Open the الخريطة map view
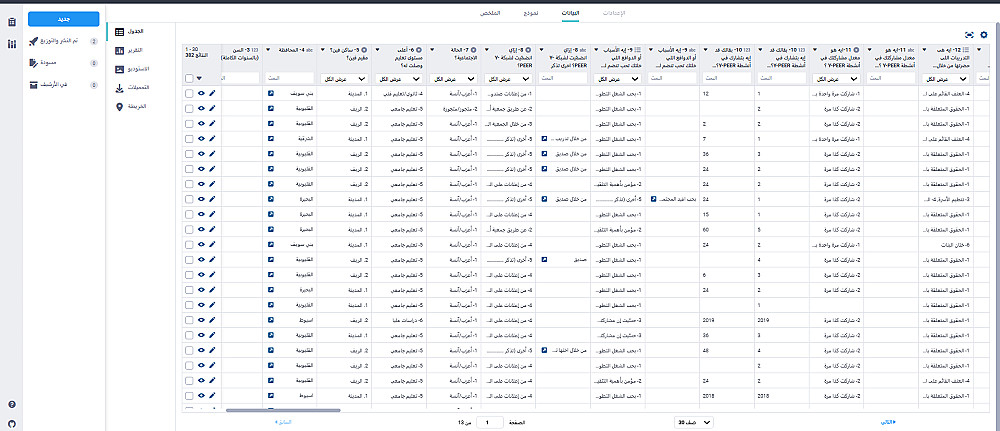Viewport: 1000px width, 431px height. [x=133, y=106]
